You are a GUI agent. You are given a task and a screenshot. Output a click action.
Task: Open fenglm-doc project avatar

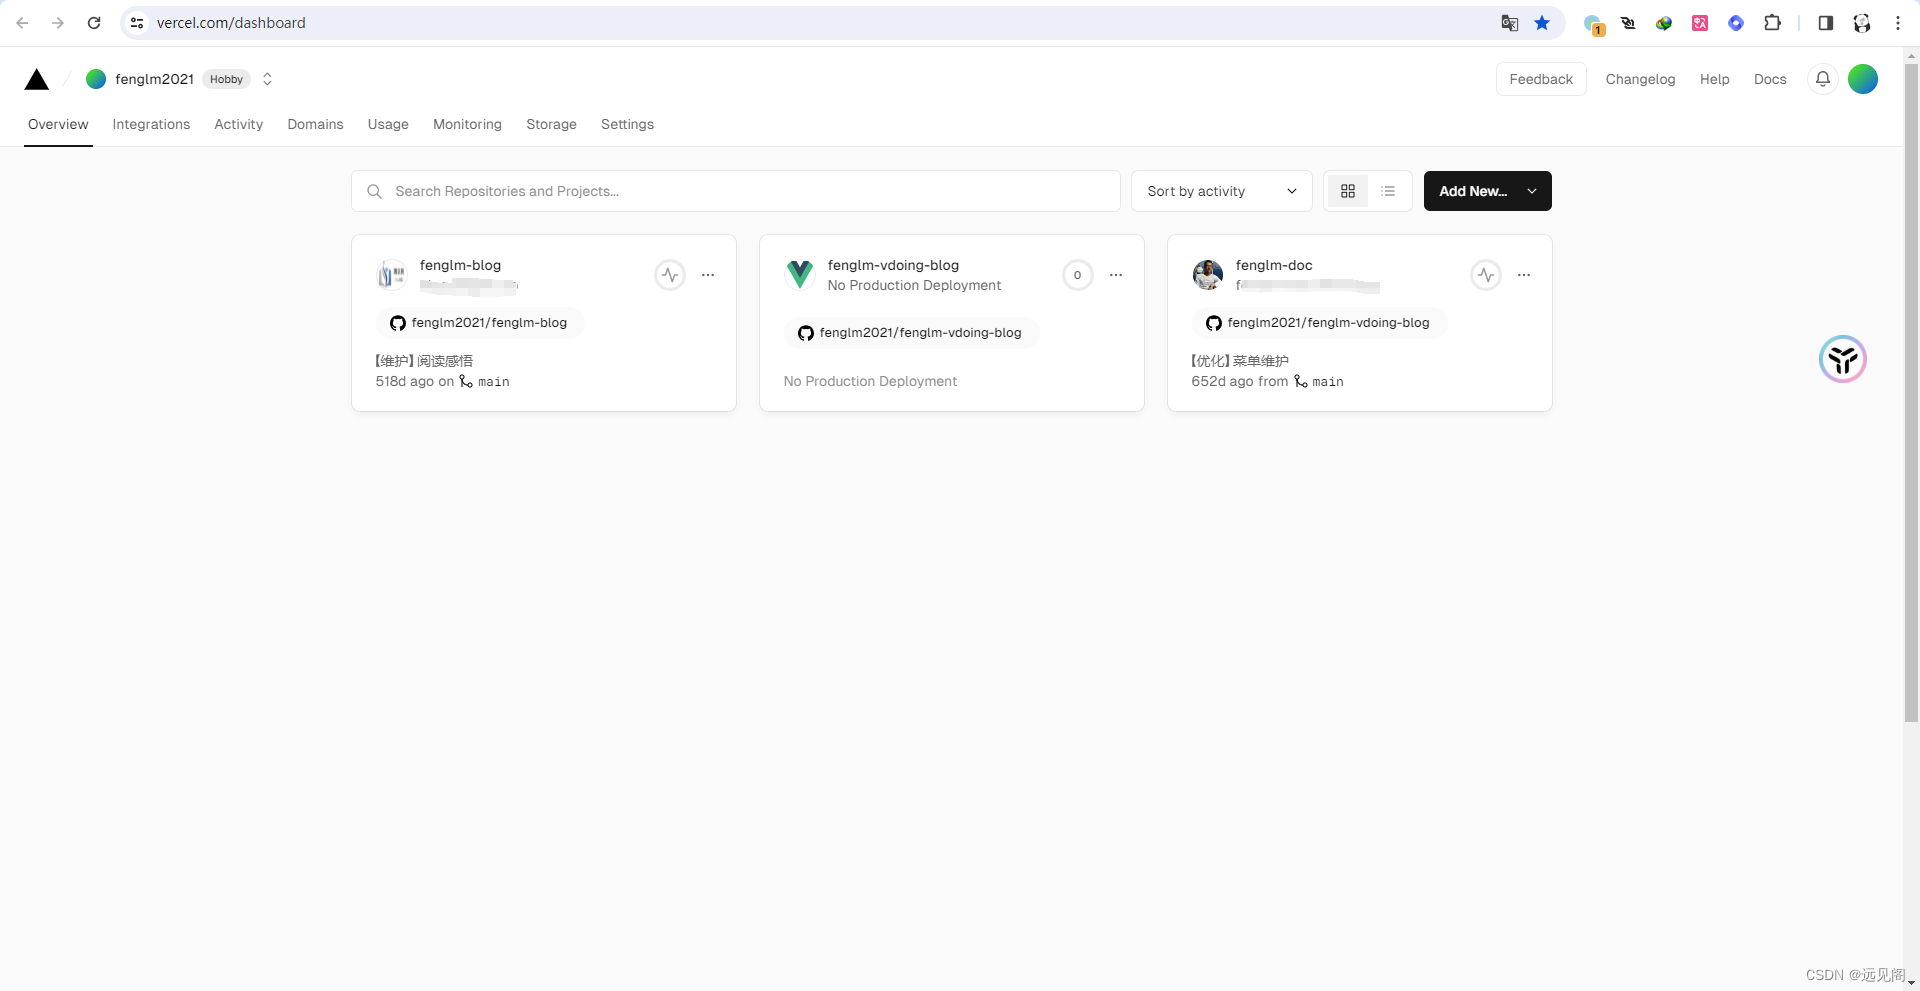click(x=1208, y=274)
